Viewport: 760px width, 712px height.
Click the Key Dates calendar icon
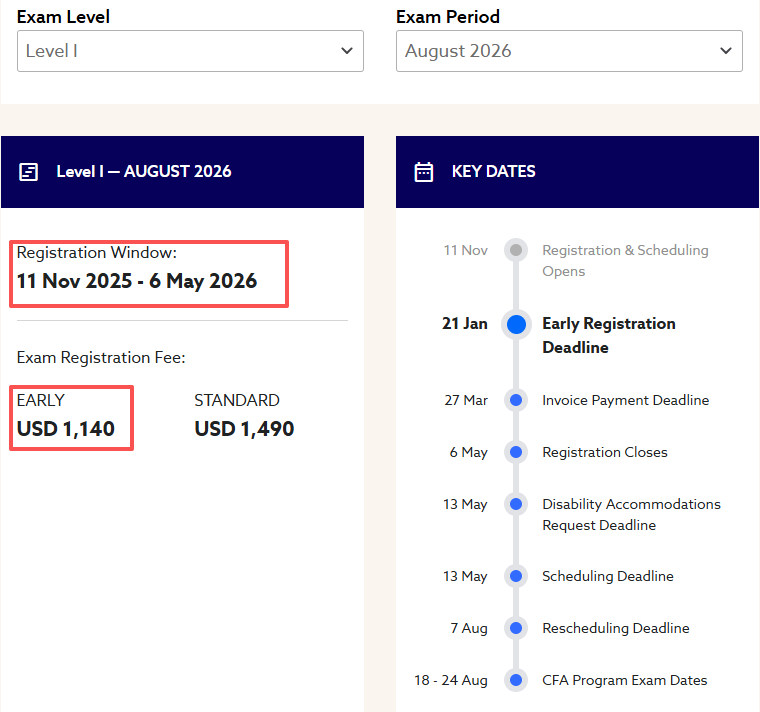[424, 172]
